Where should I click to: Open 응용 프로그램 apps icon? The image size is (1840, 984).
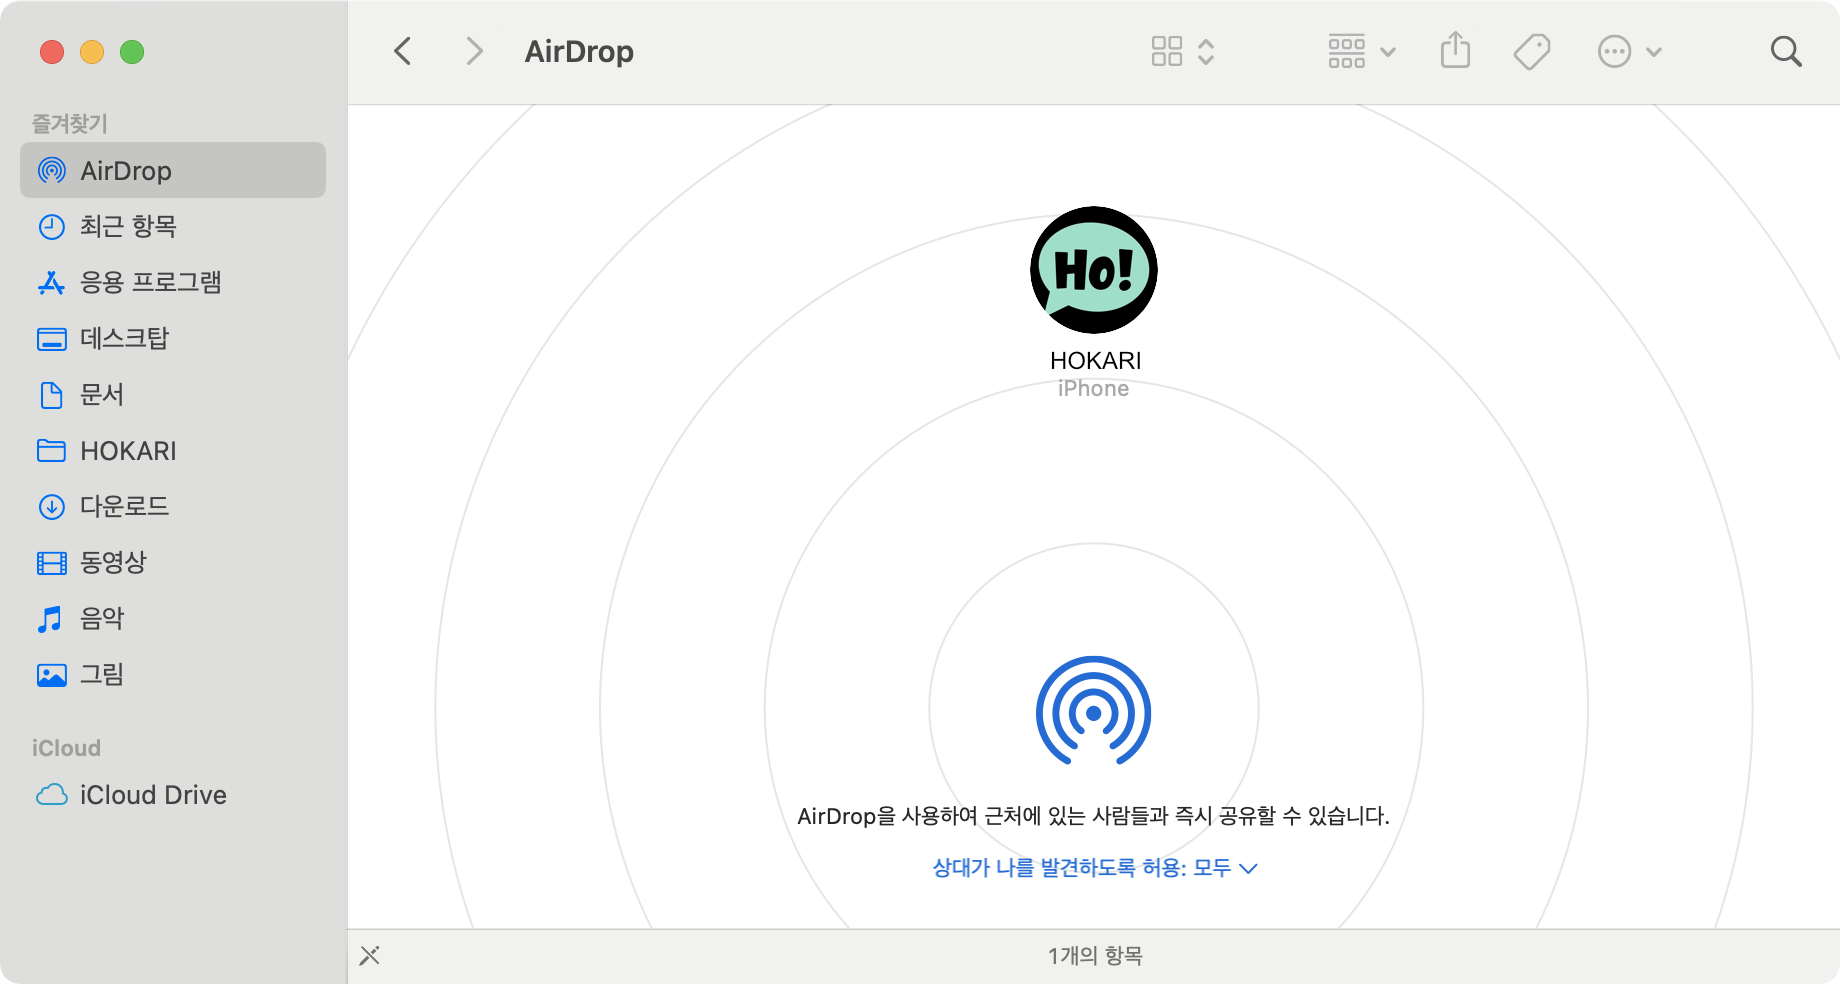pyautogui.click(x=52, y=283)
